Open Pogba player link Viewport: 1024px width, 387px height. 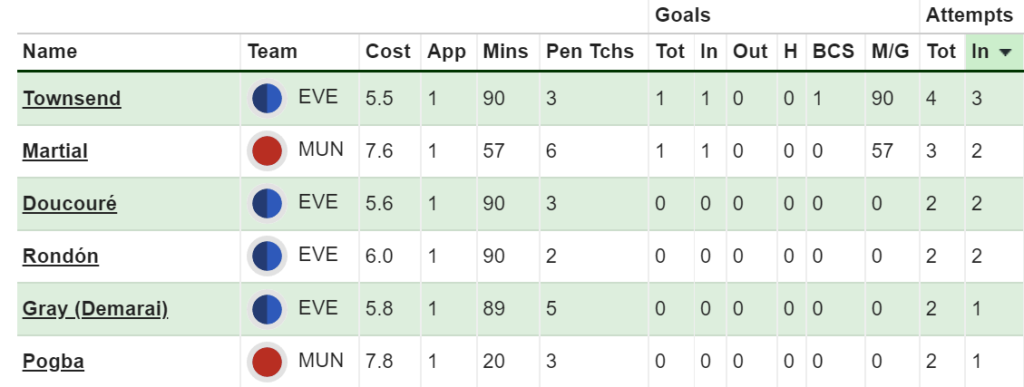pyautogui.click(x=54, y=362)
